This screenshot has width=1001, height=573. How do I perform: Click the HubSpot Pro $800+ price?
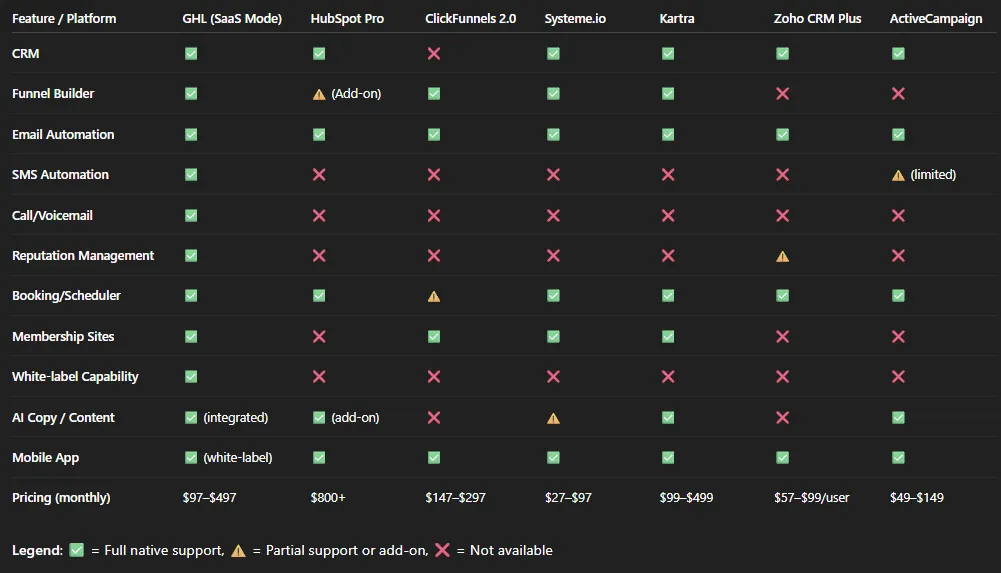[x=327, y=498]
